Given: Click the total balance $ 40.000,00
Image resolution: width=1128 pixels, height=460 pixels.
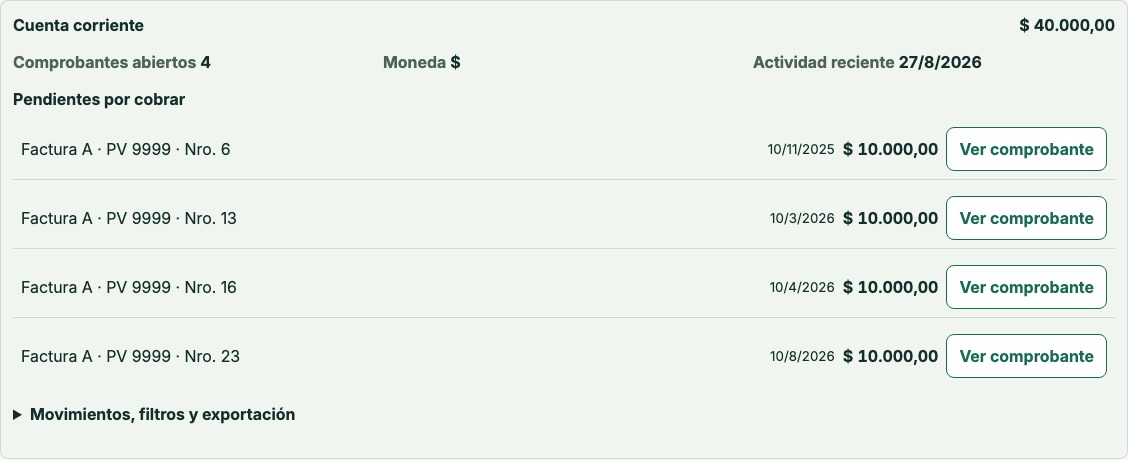Looking at the screenshot, I should pyautogui.click(x=1067, y=25).
